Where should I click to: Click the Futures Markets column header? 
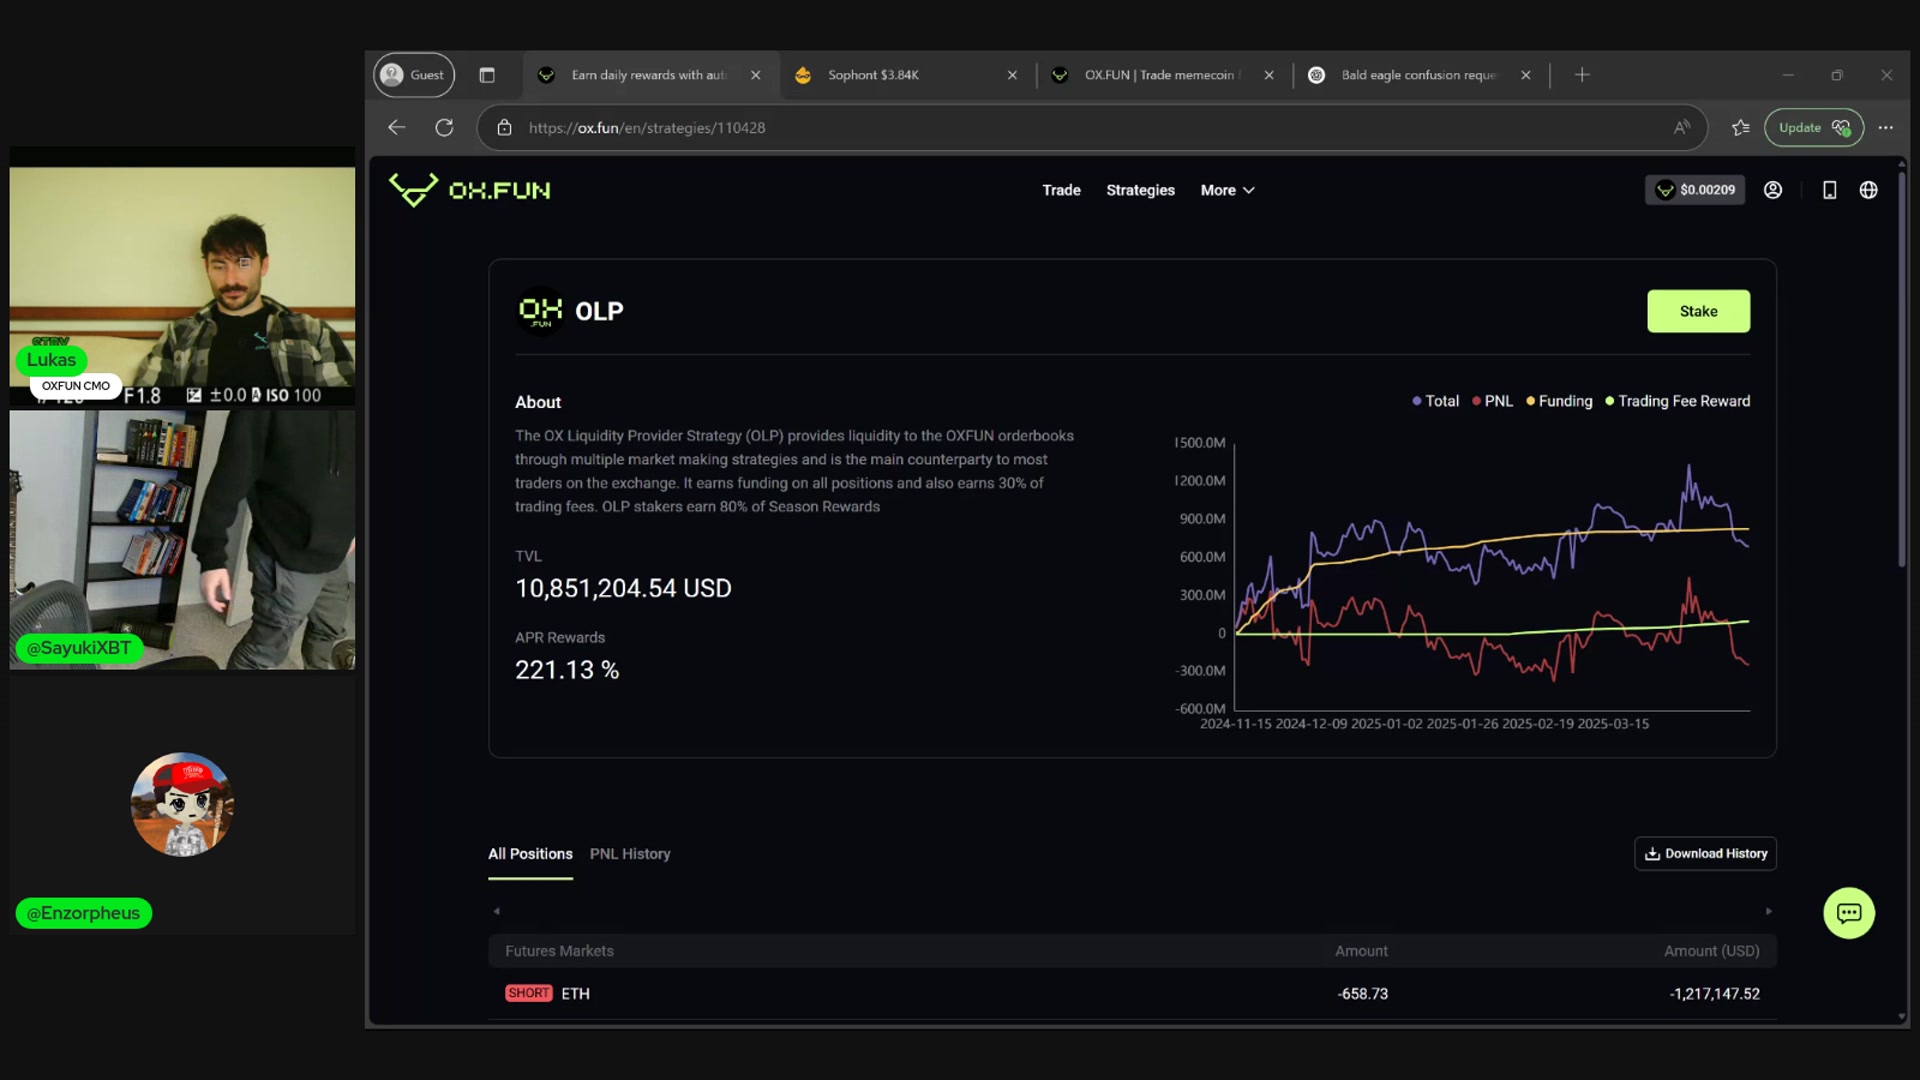(x=559, y=951)
